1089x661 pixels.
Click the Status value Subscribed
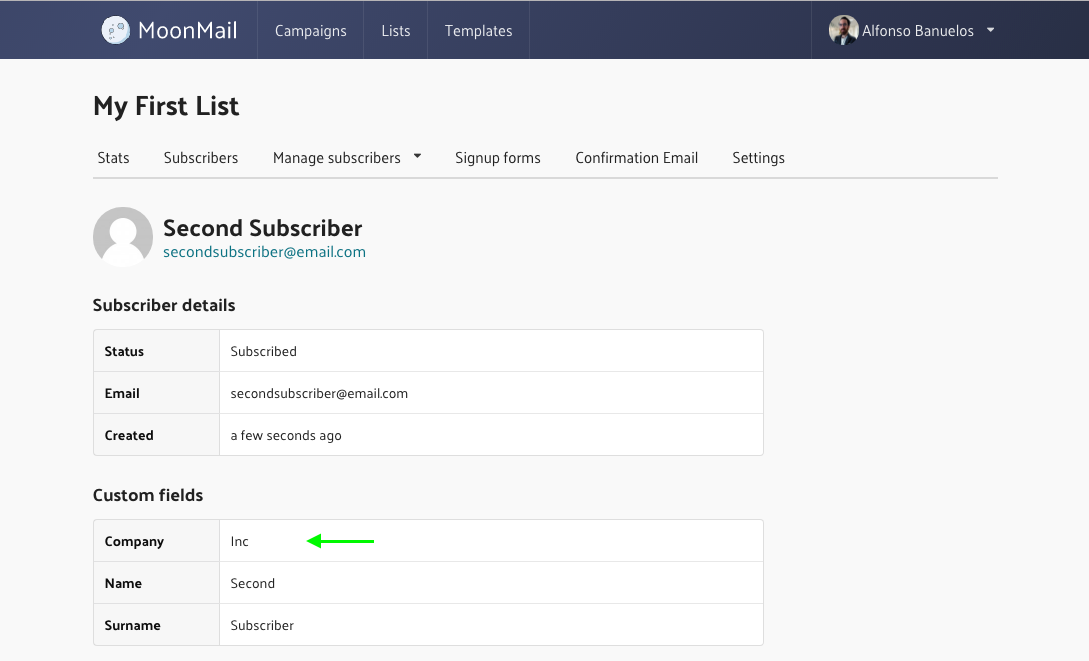263,351
